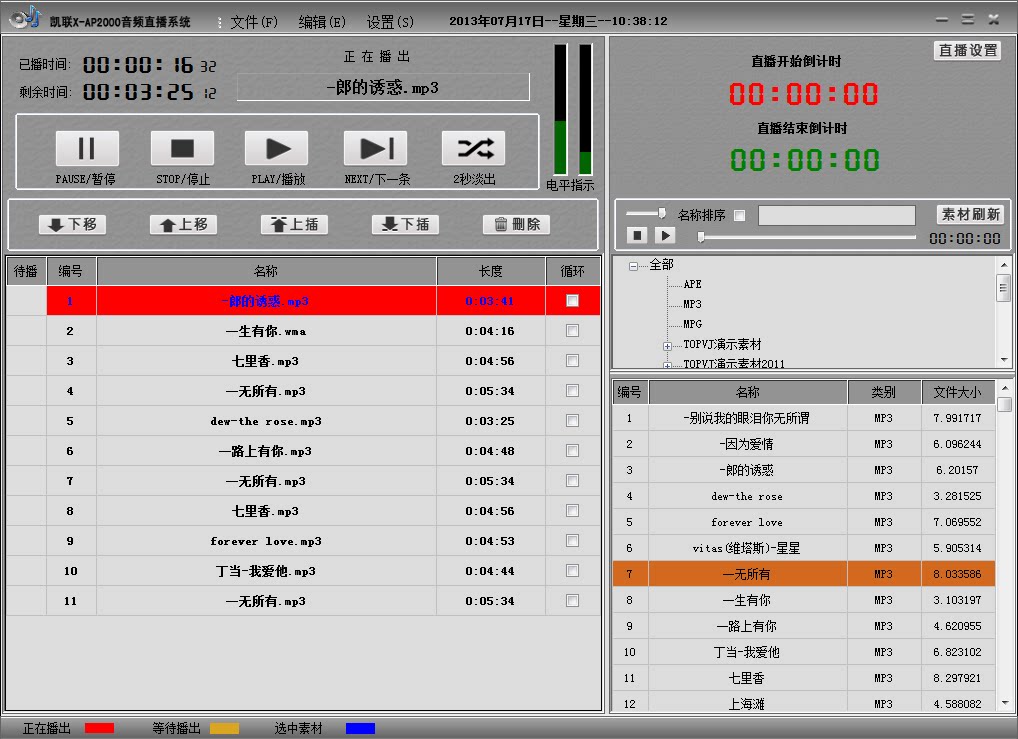The height and width of the screenshot is (739, 1018).
Task: Click the app logo icon in the title bar
Action: point(25,18)
